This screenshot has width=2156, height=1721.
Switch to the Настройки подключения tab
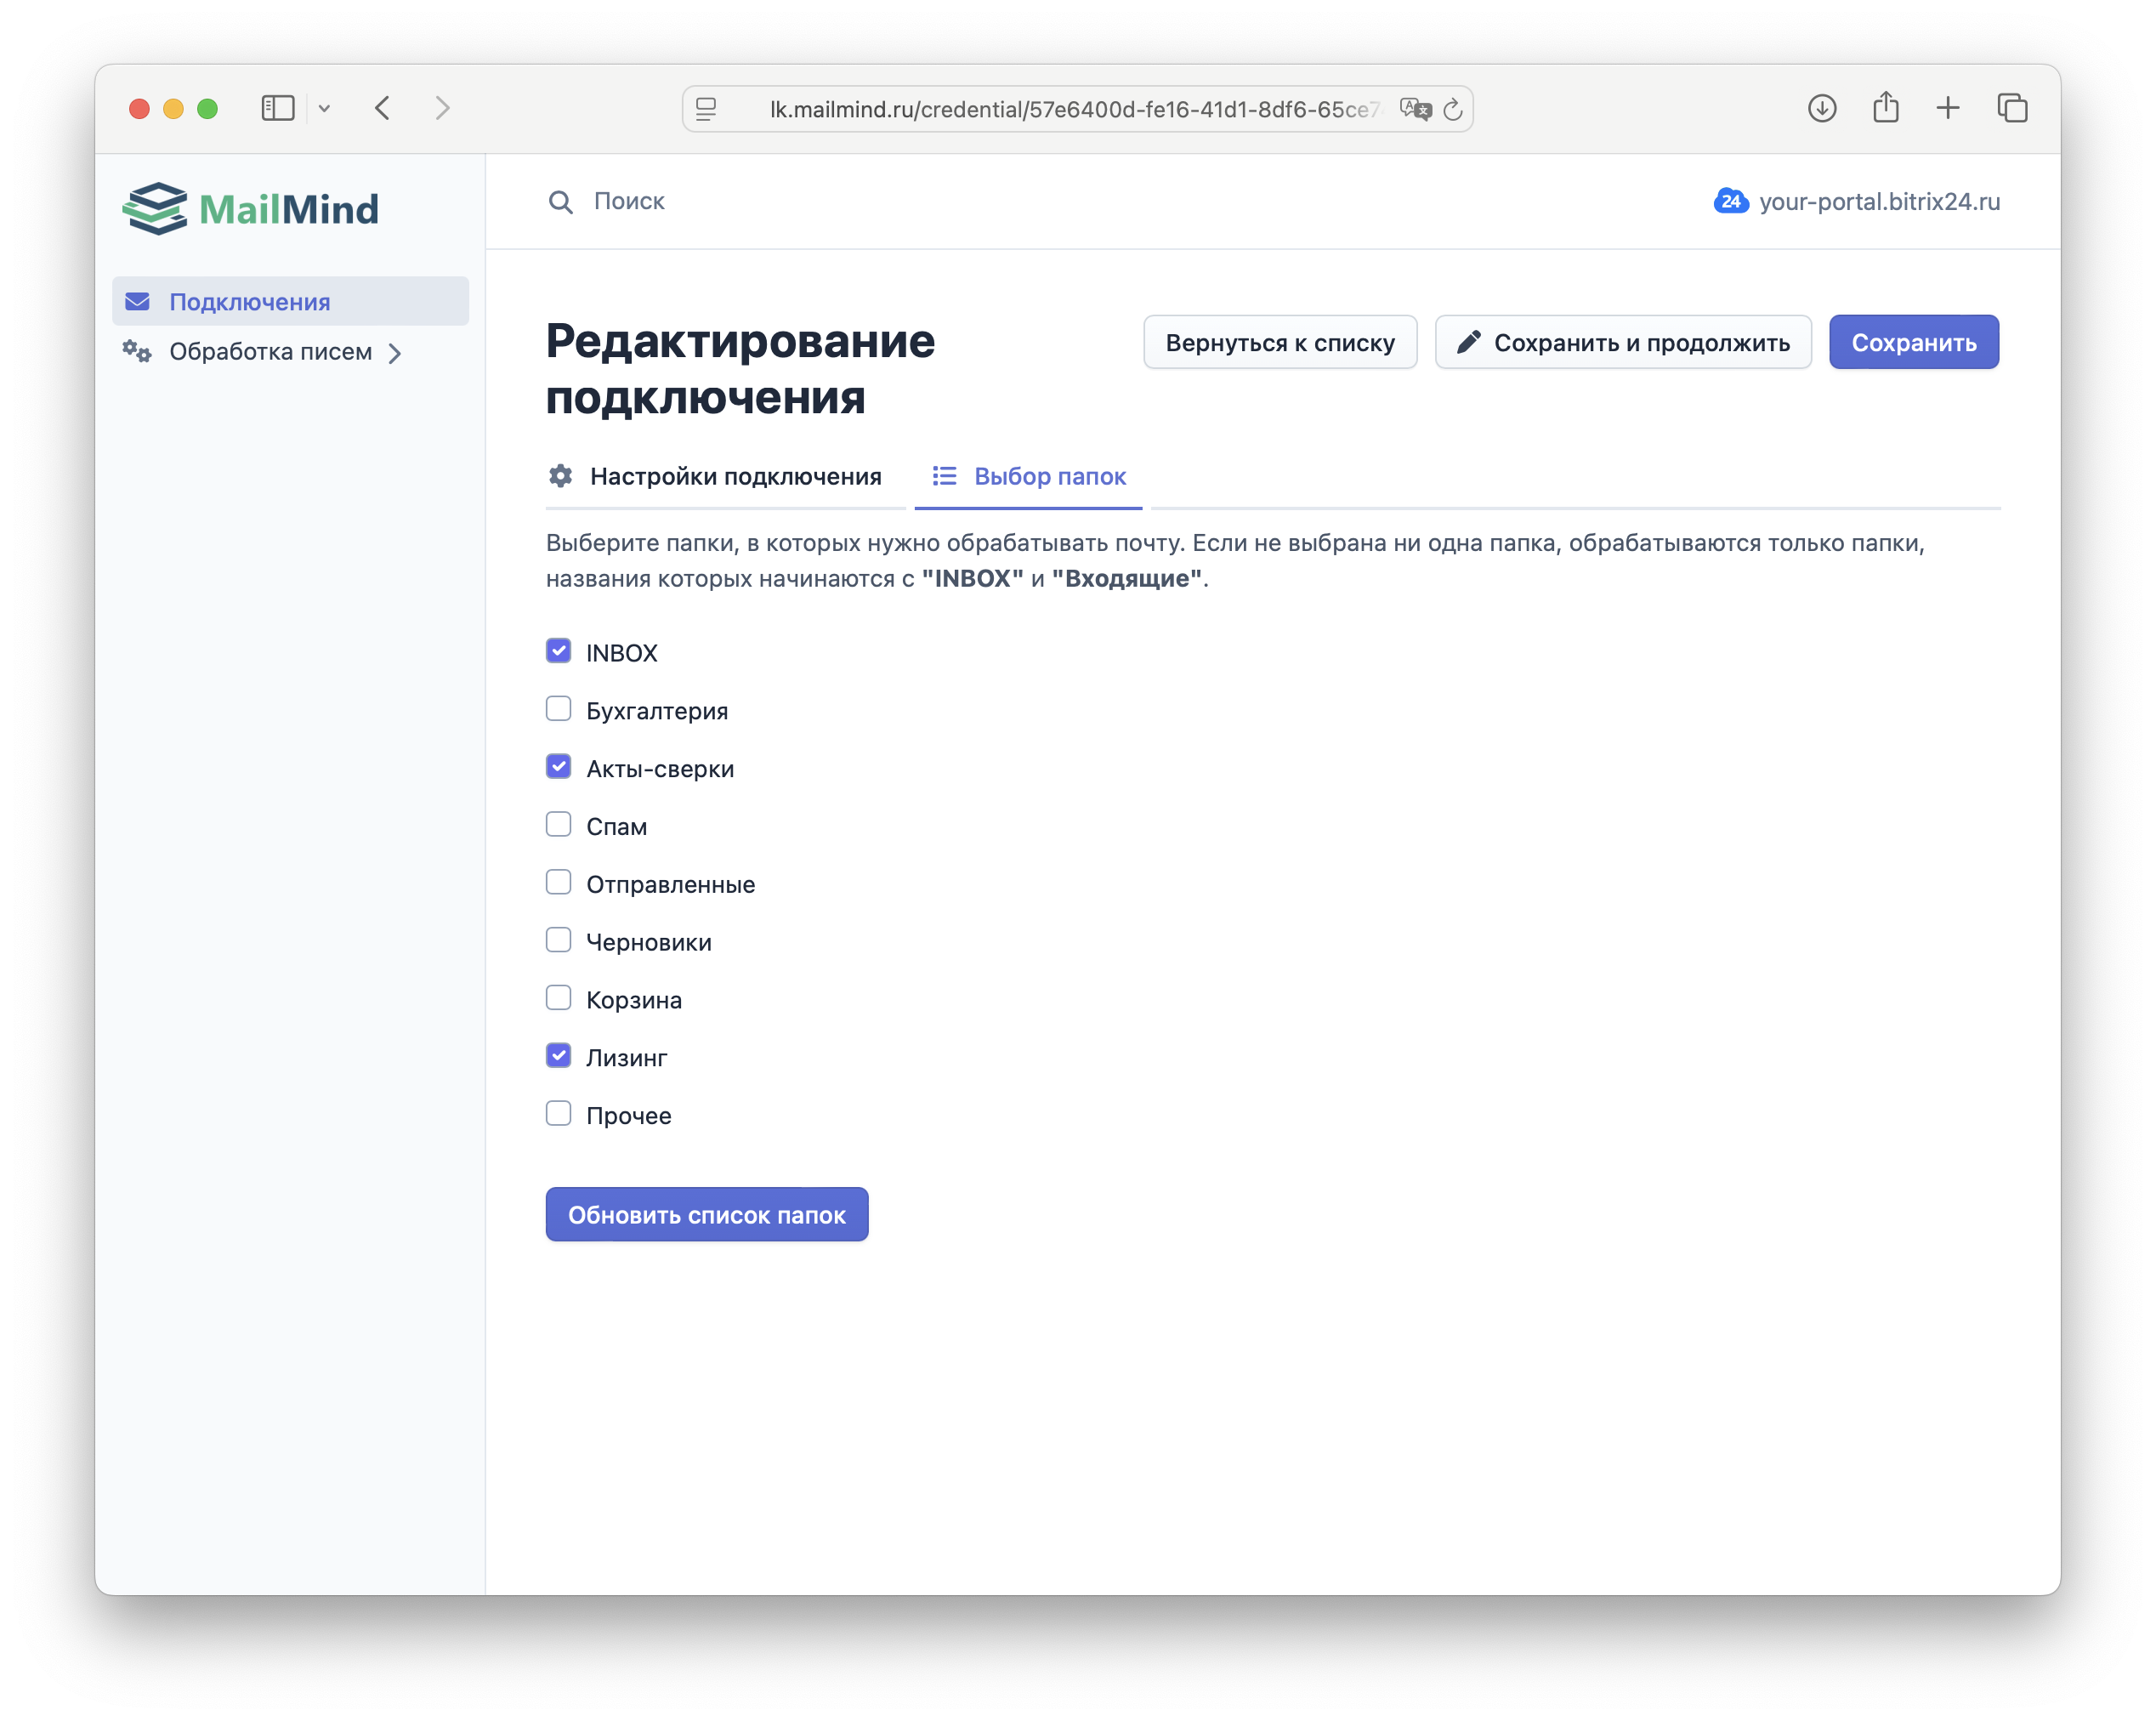(x=737, y=477)
